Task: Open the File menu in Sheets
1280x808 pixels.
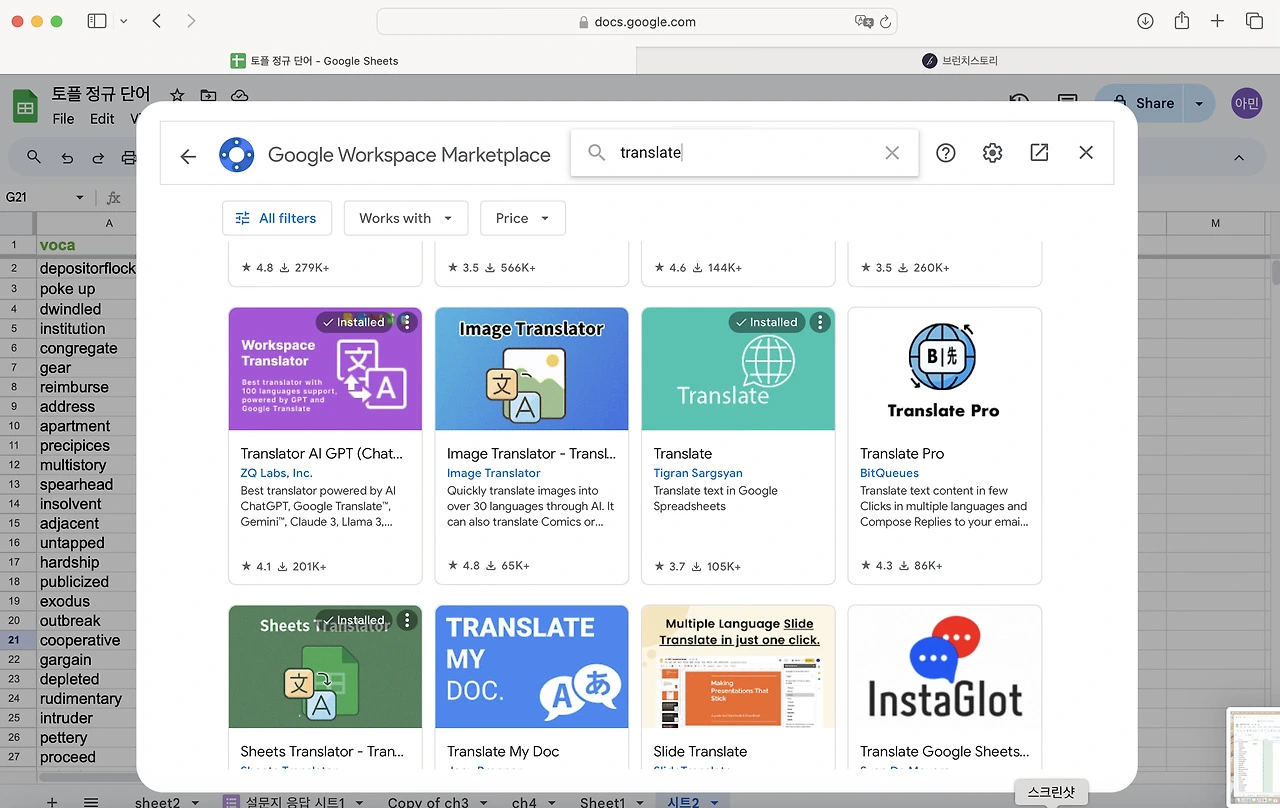Action: tap(63, 118)
